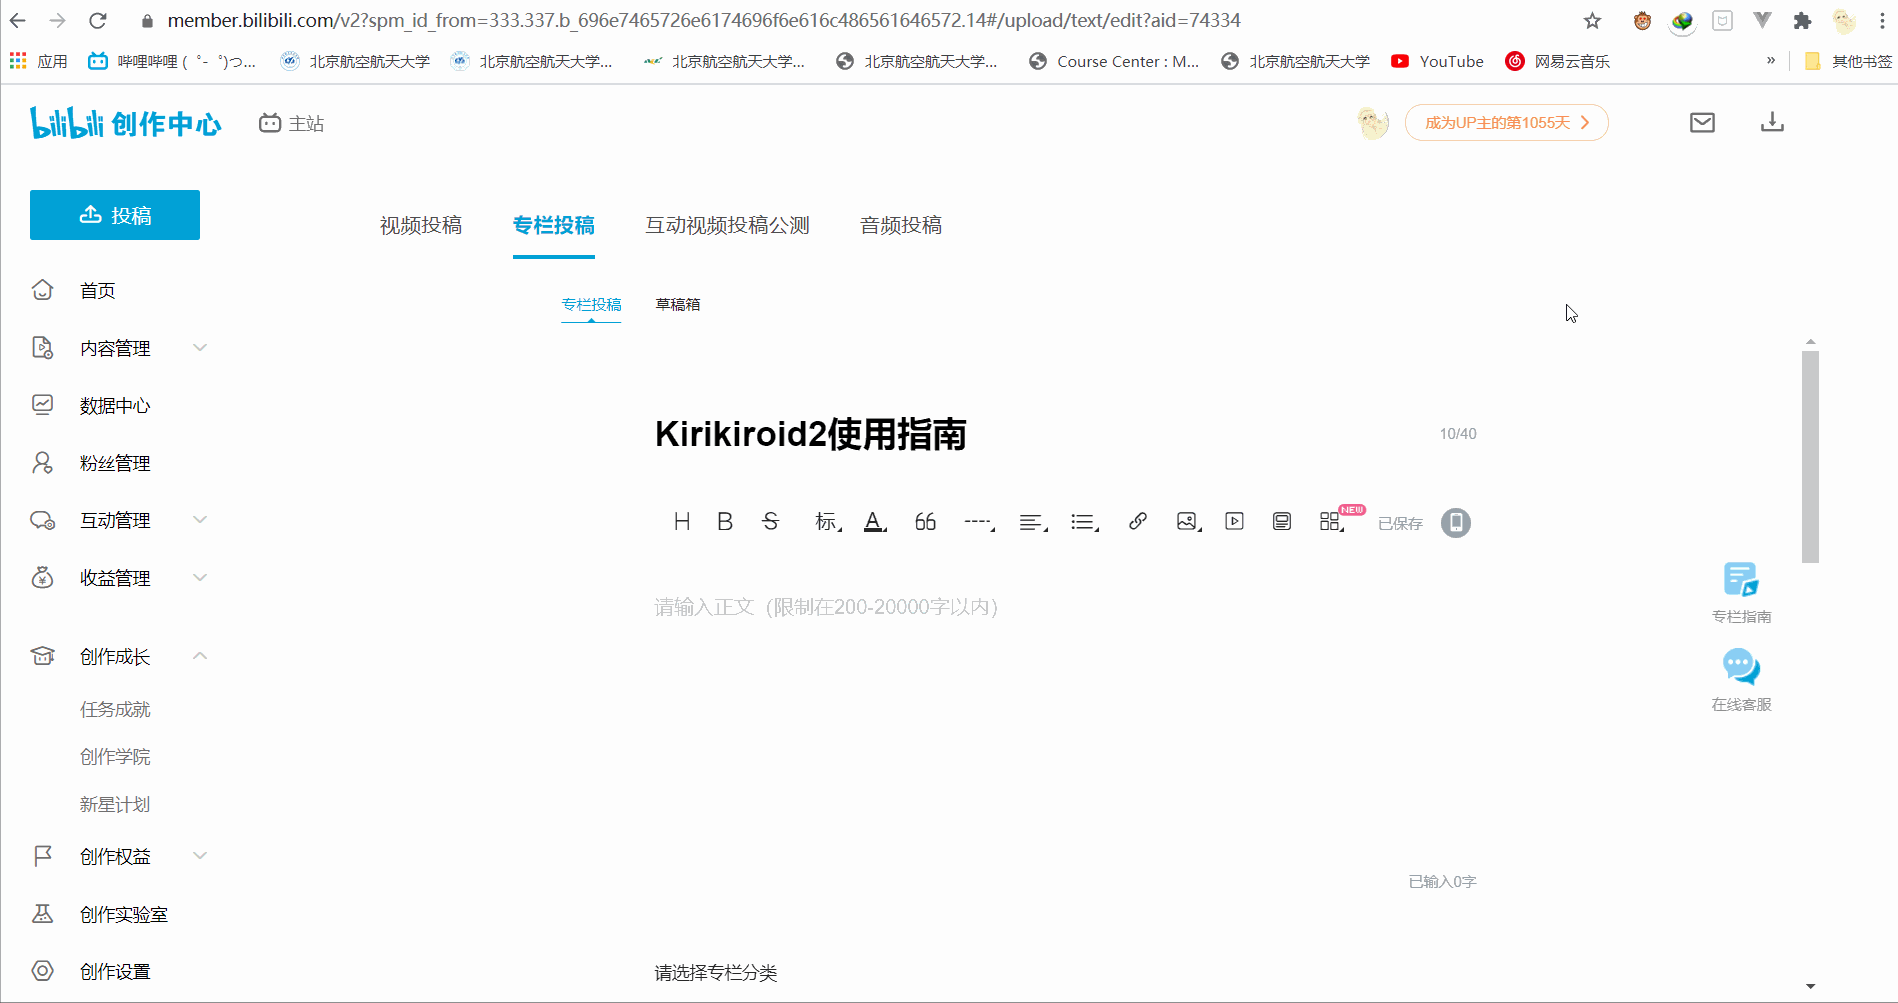Click the blue 投稿 upload button

tap(115, 215)
